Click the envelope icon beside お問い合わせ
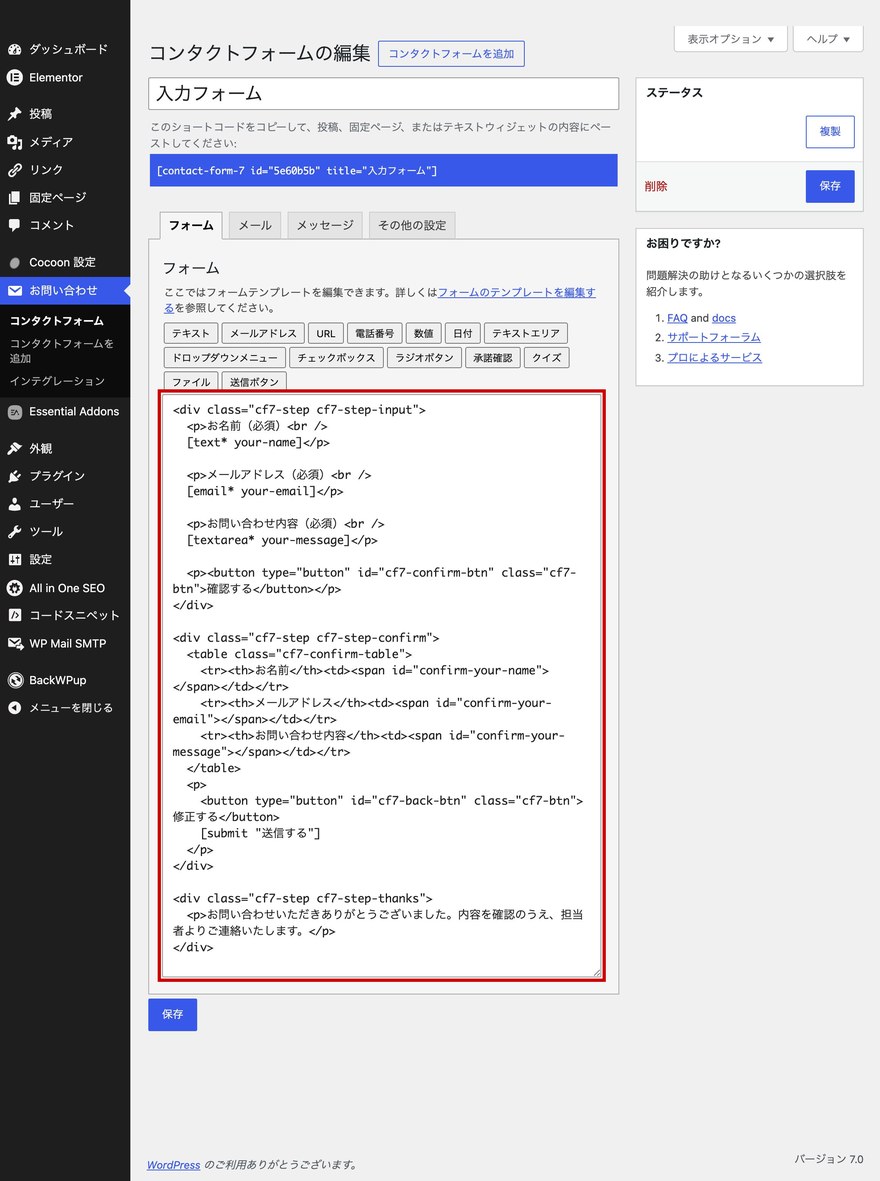Screen dimensions: 880x1181 coord(14,291)
